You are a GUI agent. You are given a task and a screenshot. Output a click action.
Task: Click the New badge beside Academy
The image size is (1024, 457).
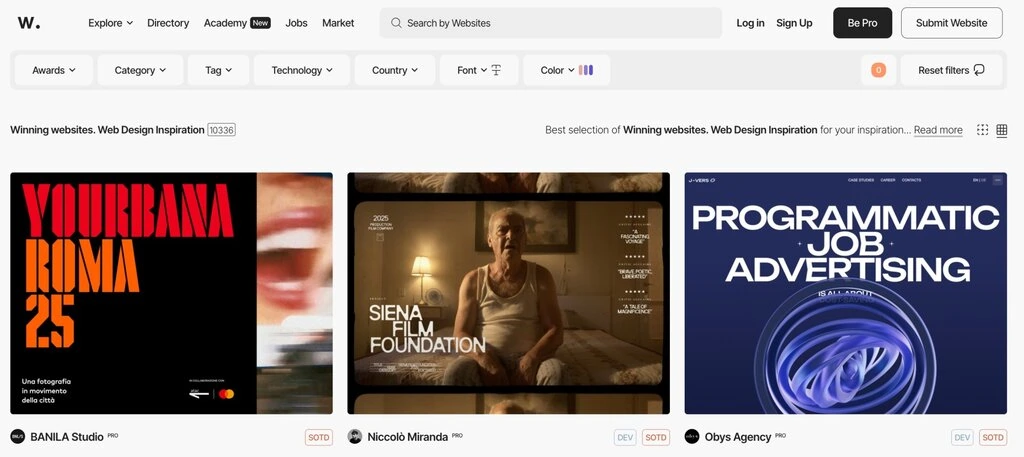pyautogui.click(x=260, y=23)
